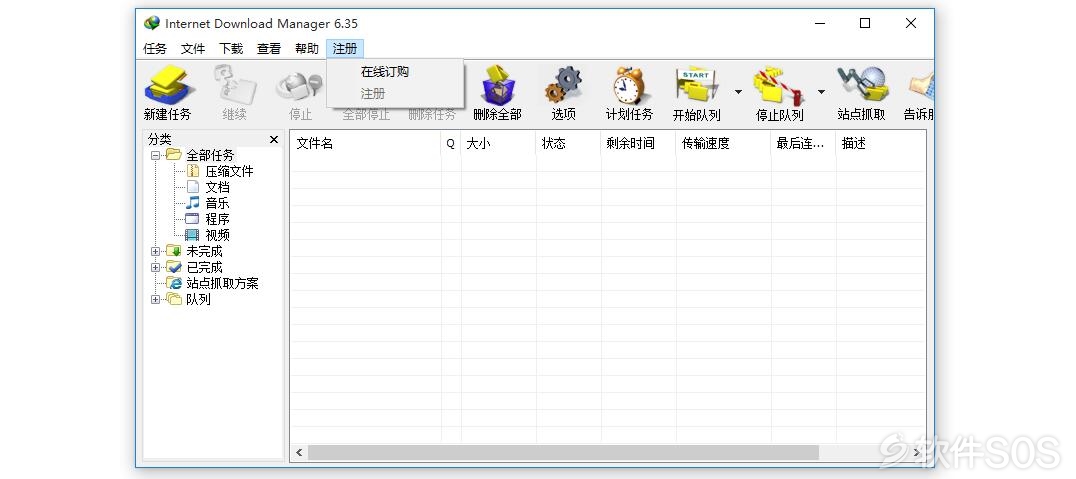1076x479 pixels.
Task: Click the horizontal scrollbar thumb
Action: 563,453
